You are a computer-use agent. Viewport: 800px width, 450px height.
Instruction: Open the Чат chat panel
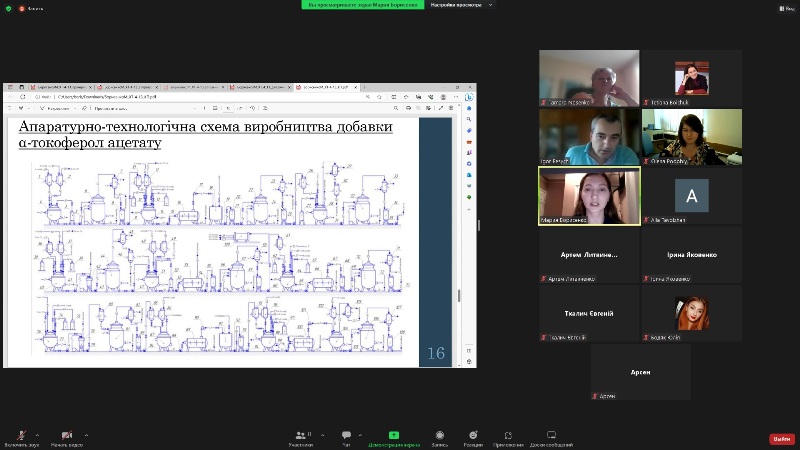point(346,438)
